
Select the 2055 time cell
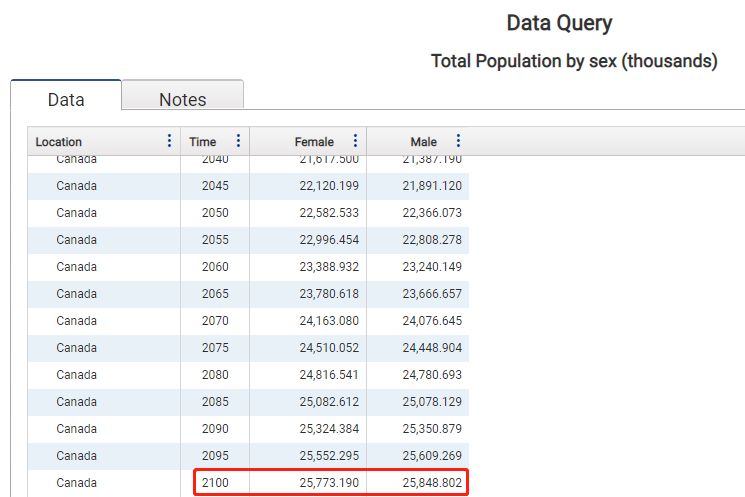(215, 240)
